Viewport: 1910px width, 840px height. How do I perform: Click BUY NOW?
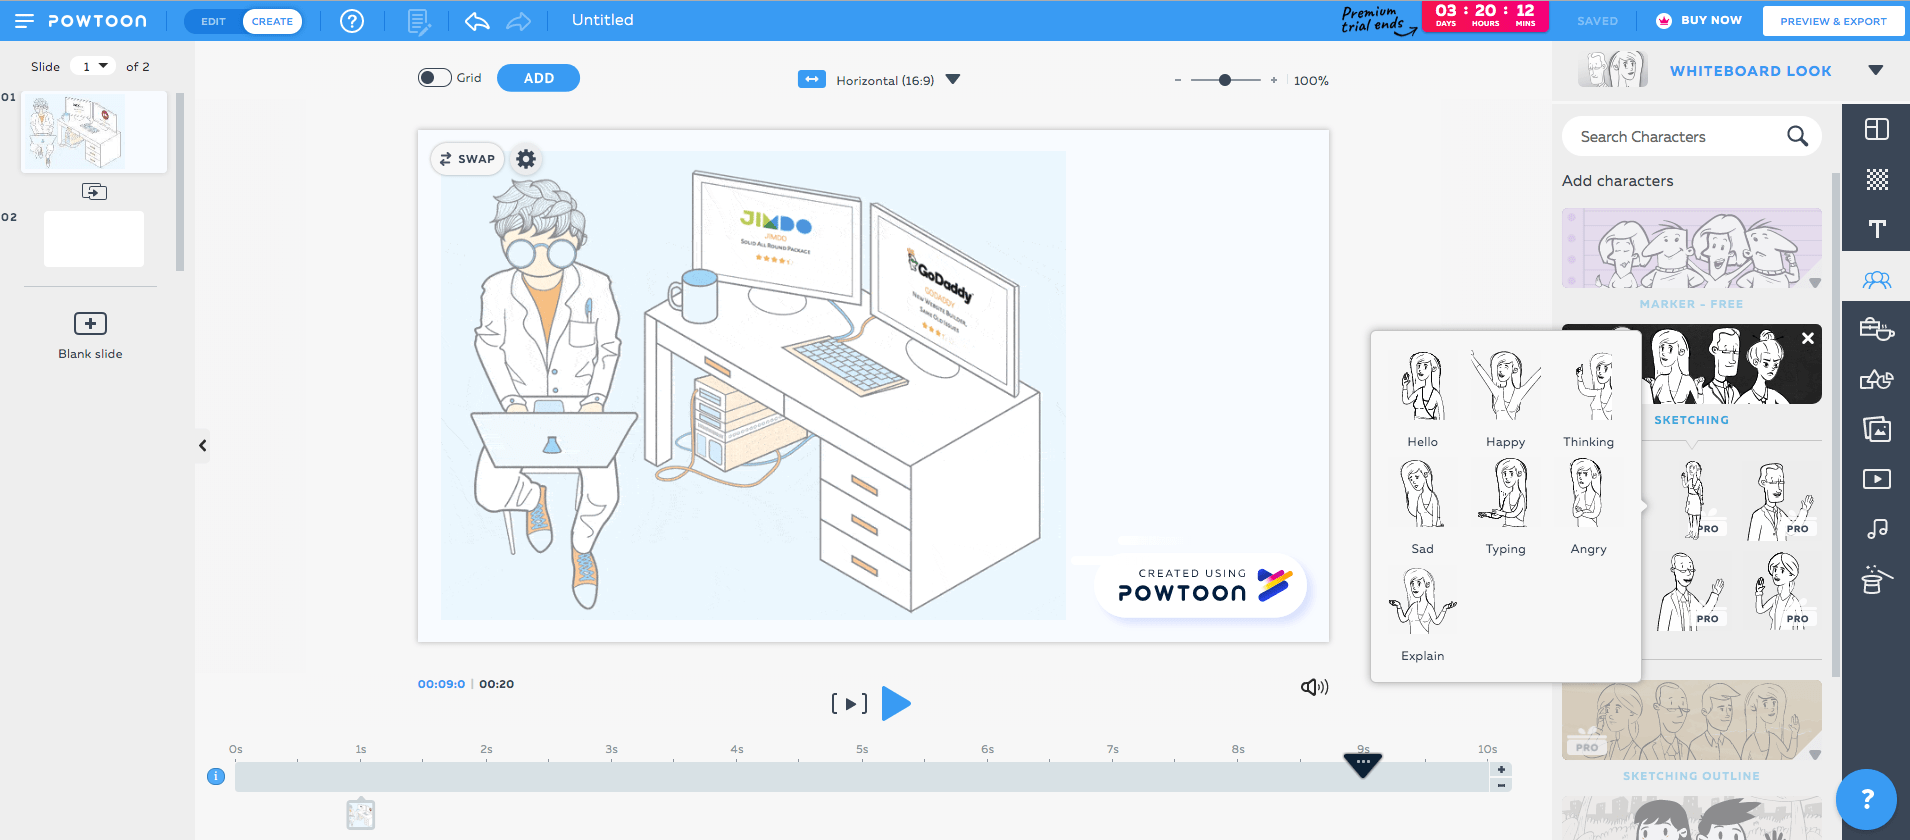coord(1699,20)
